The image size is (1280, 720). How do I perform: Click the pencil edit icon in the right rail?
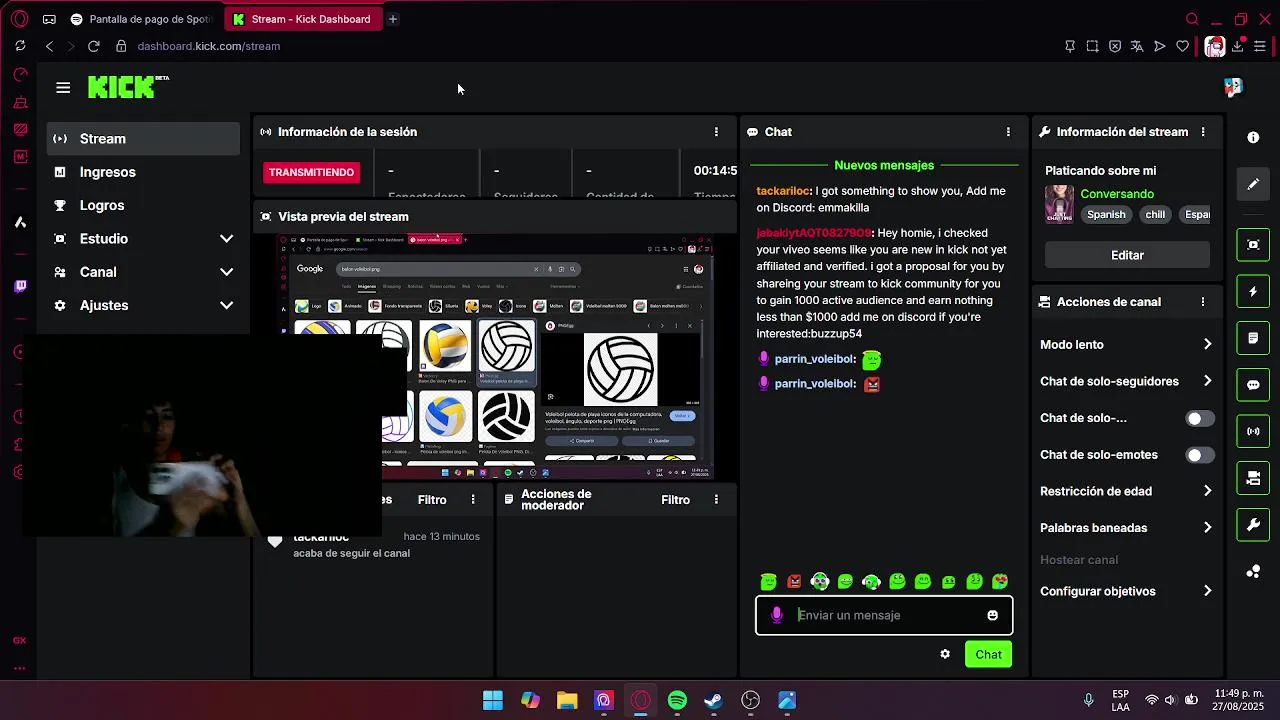tap(1253, 184)
